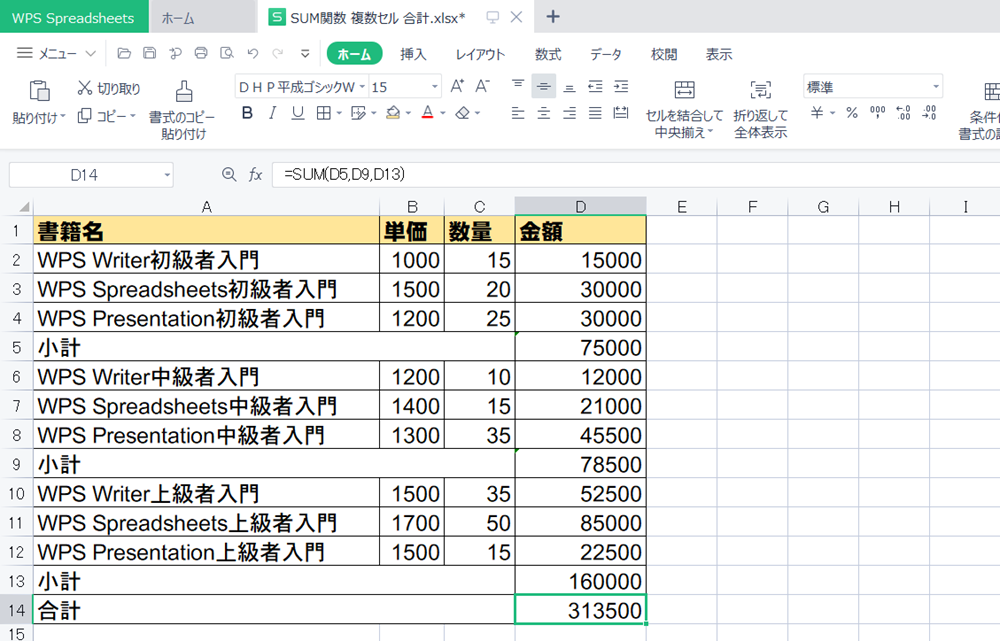Viewport: 1000px width, 641px height.
Task: Toggle middle vertical alignment
Action: coord(543,85)
